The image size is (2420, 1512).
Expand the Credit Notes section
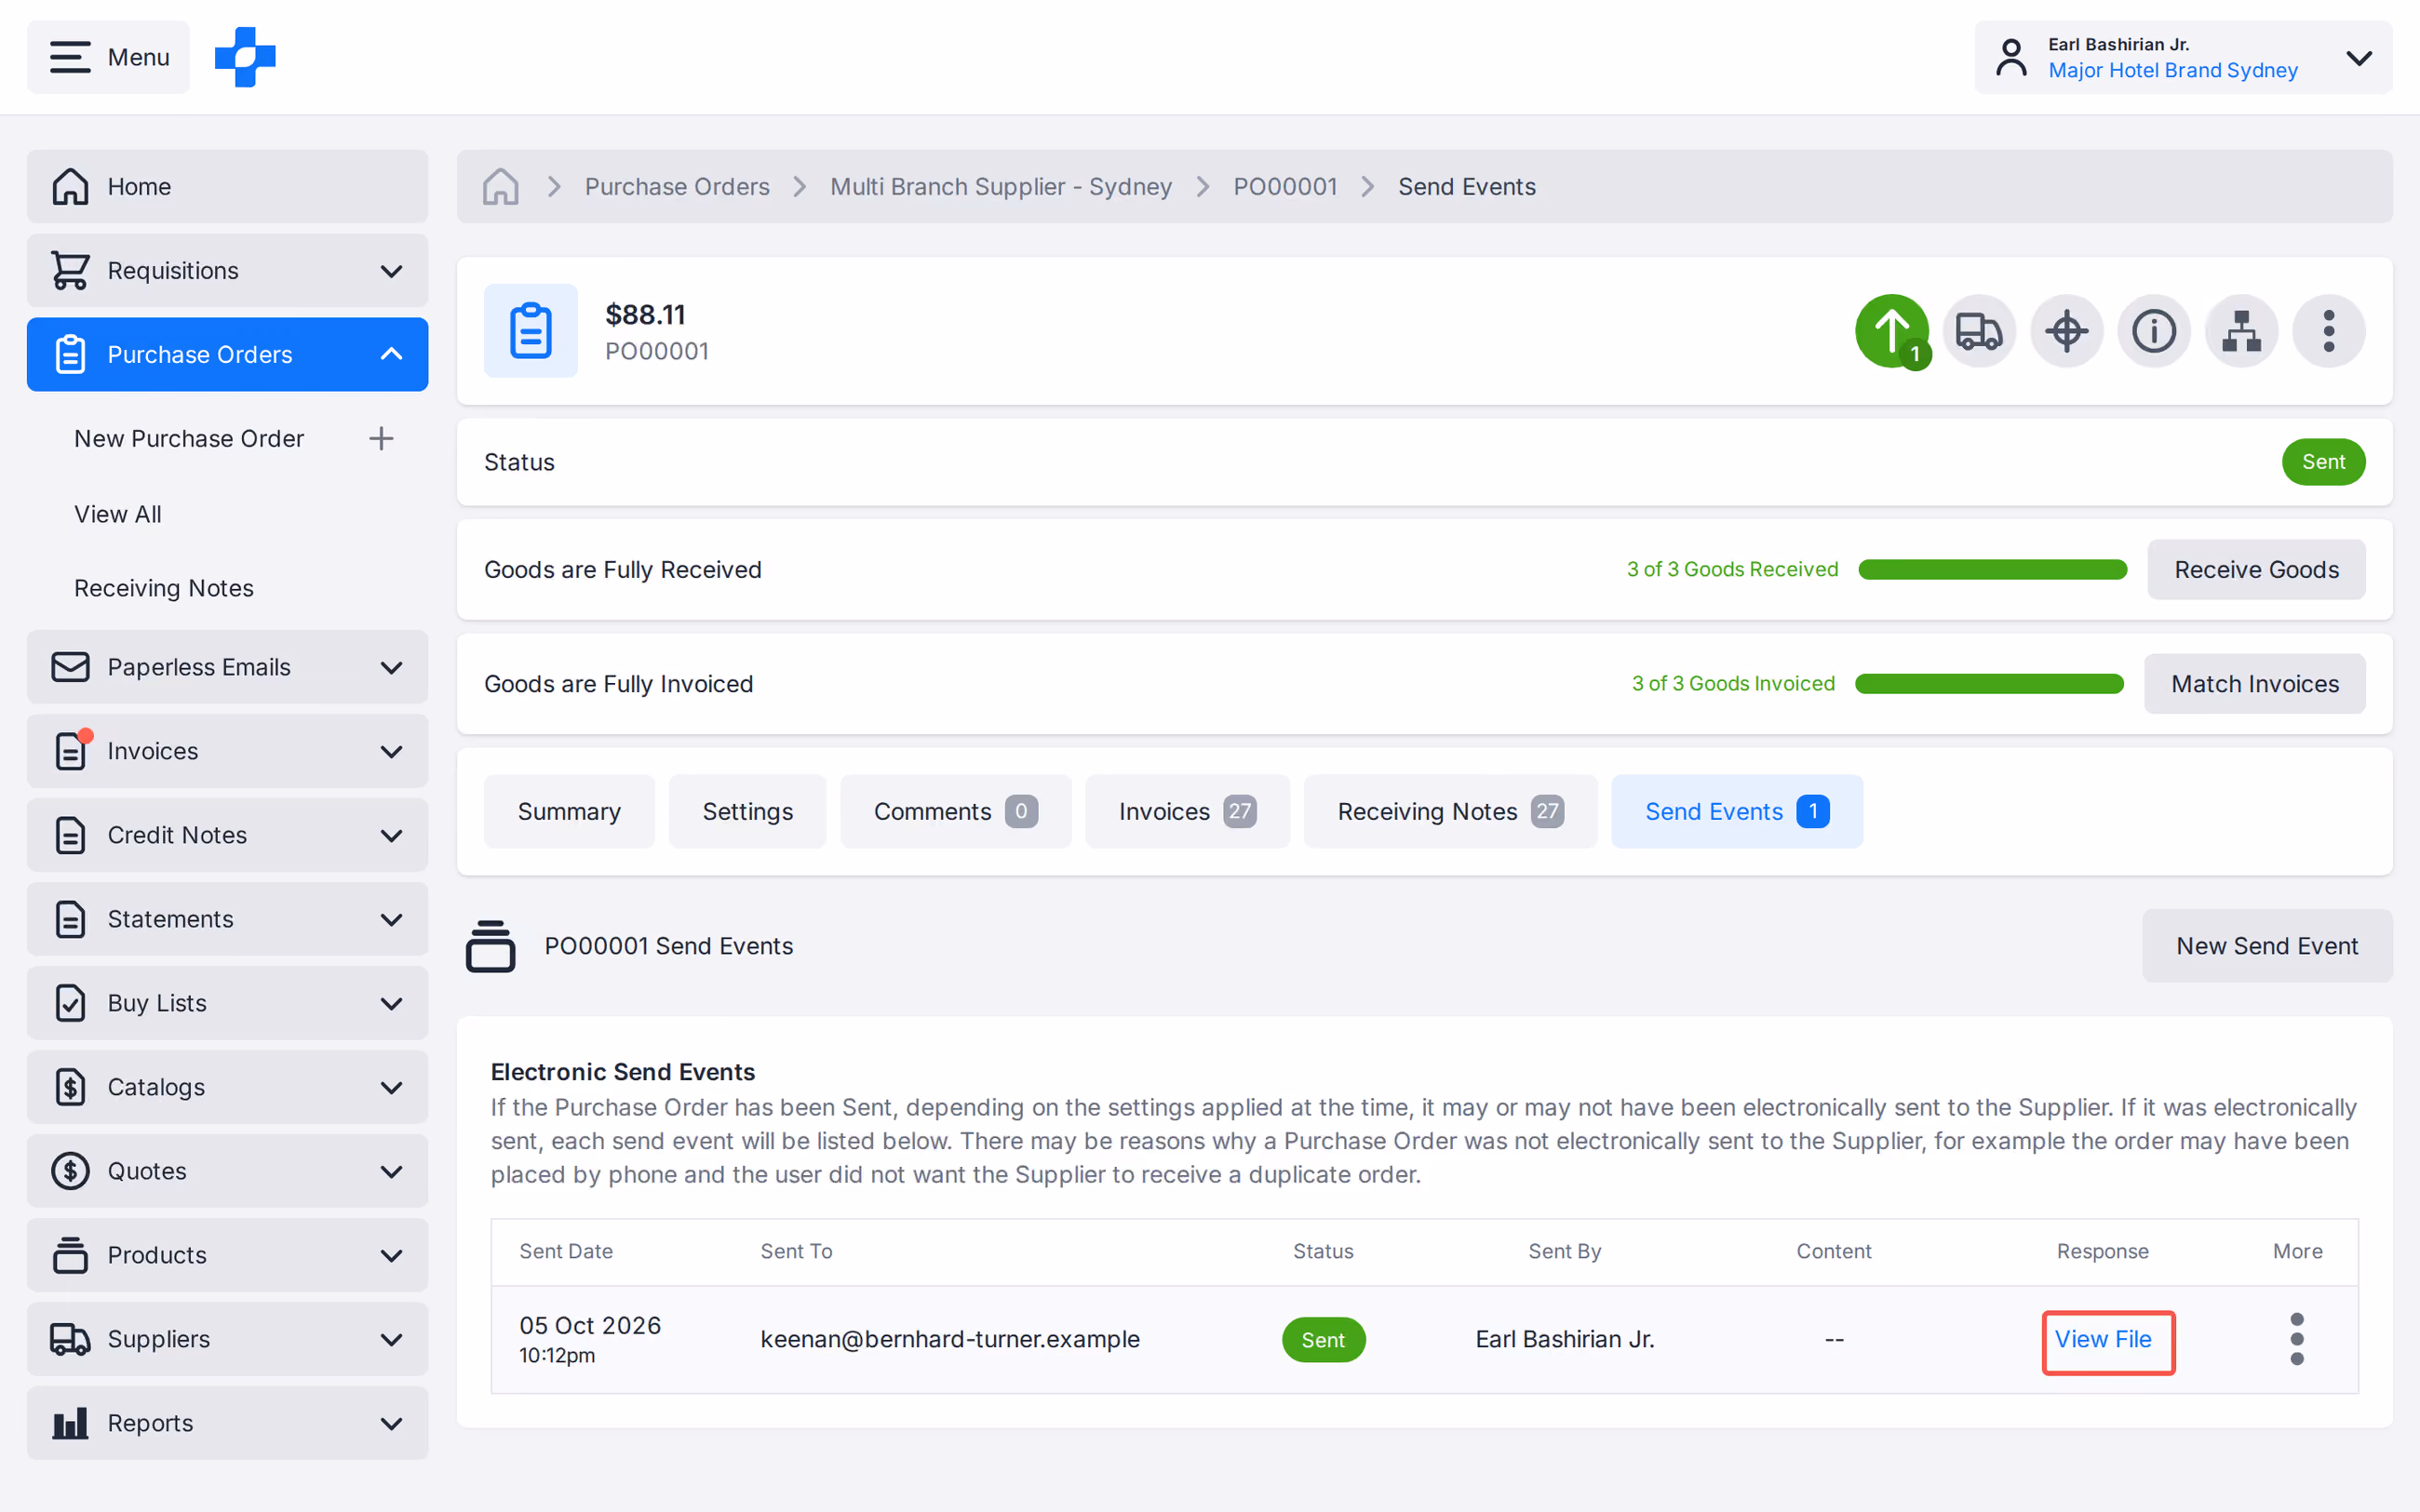pos(228,835)
